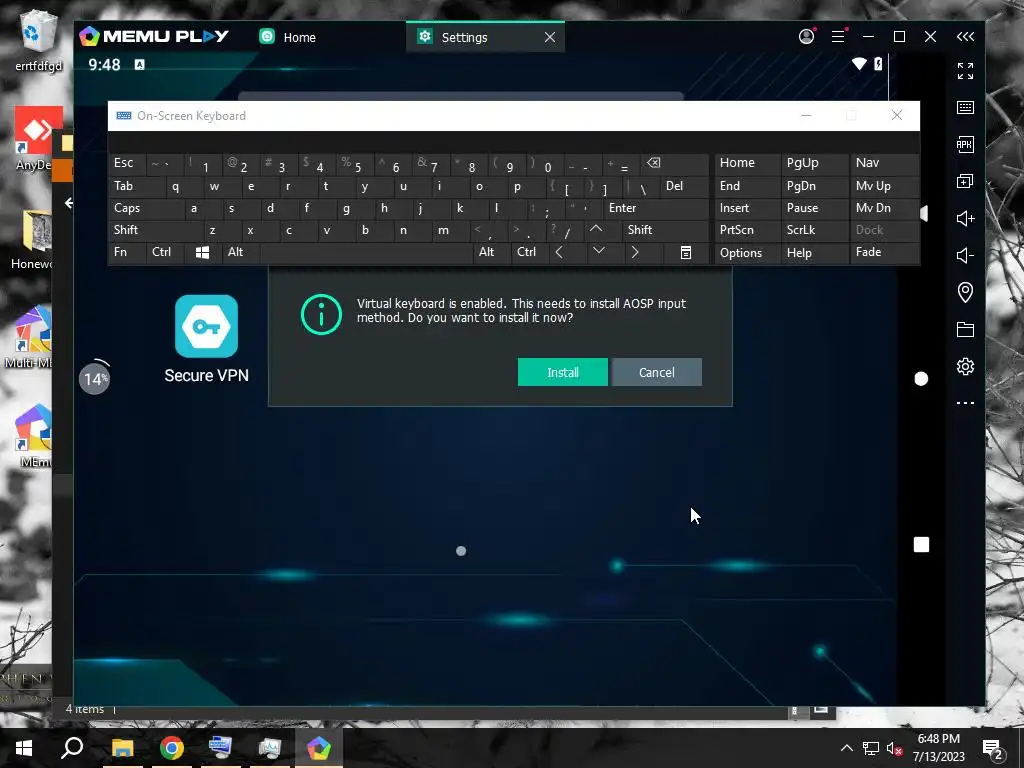Click the MEmu icon in taskbar
The height and width of the screenshot is (768, 1024).
coord(319,748)
